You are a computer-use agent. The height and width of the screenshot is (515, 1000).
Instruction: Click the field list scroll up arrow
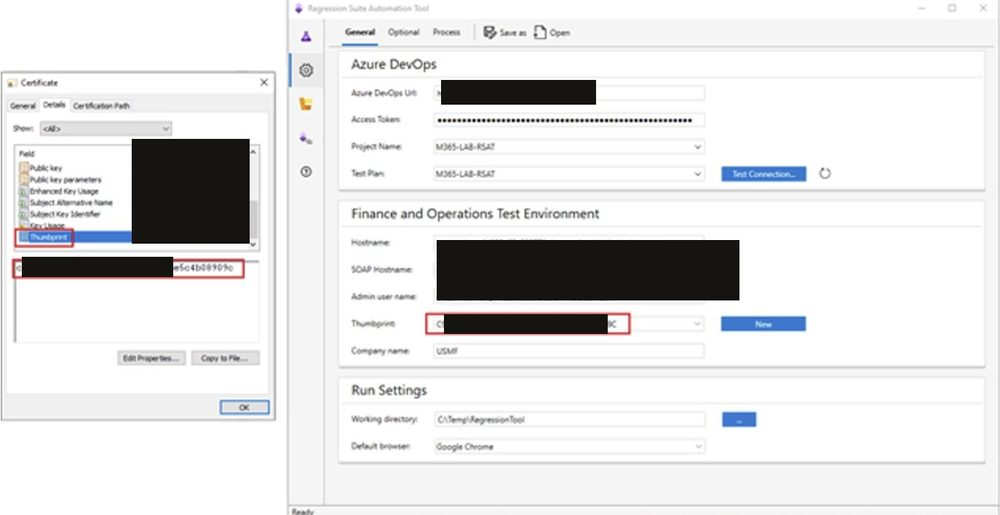[x=254, y=152]
